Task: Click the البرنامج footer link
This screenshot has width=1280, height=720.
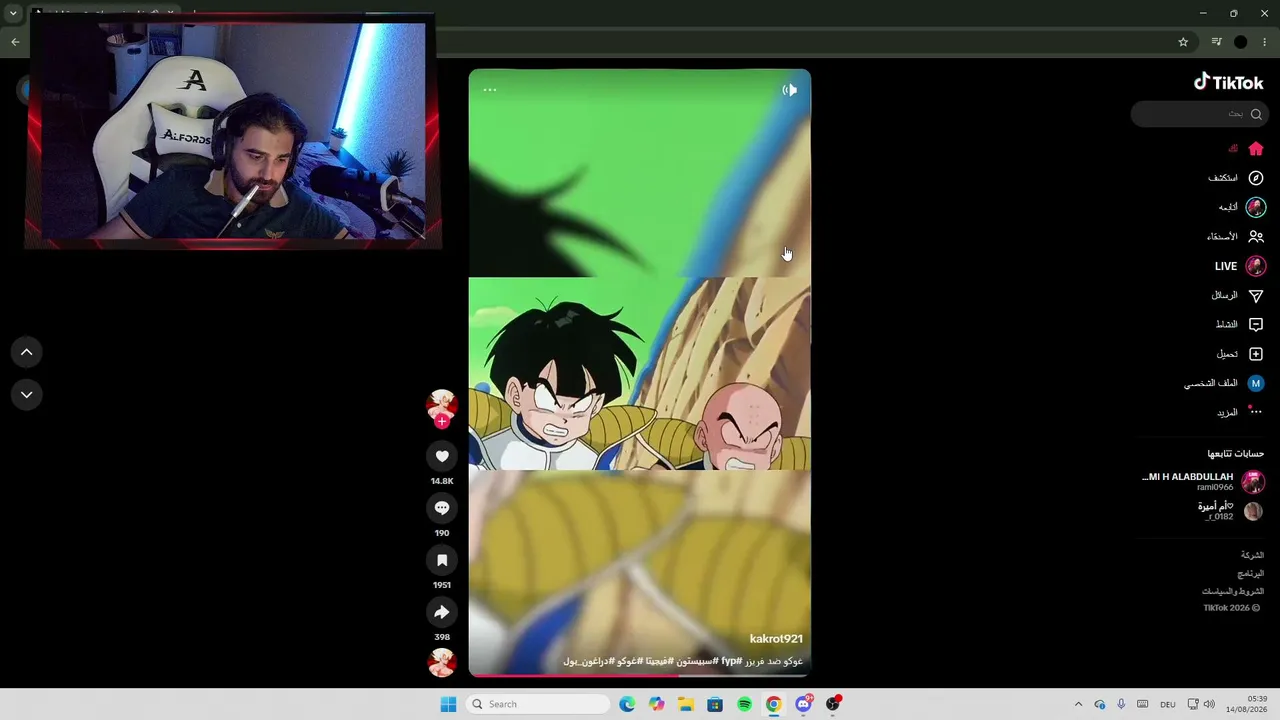Action: tap(1250, 574)
